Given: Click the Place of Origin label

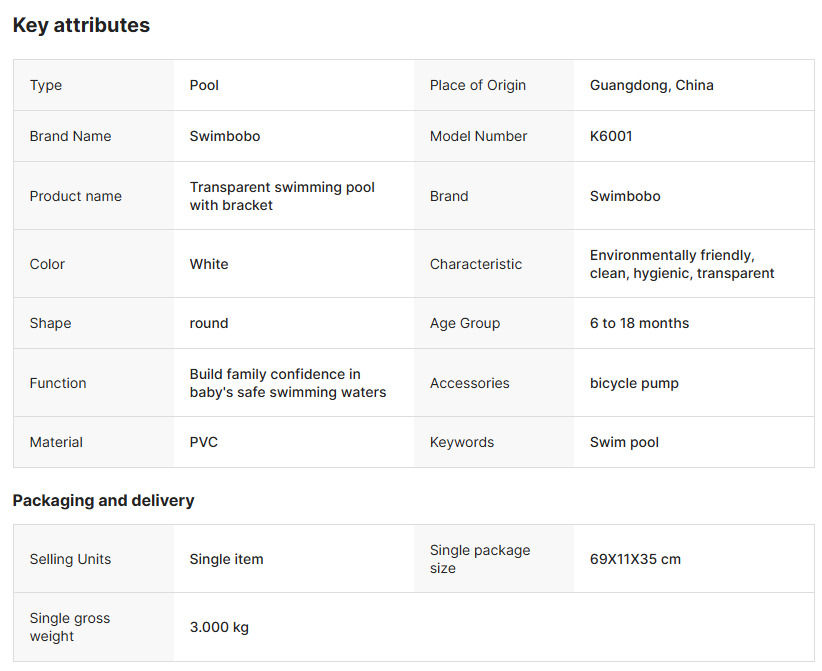Looking at the screenshot, I should tap(477, 85).
